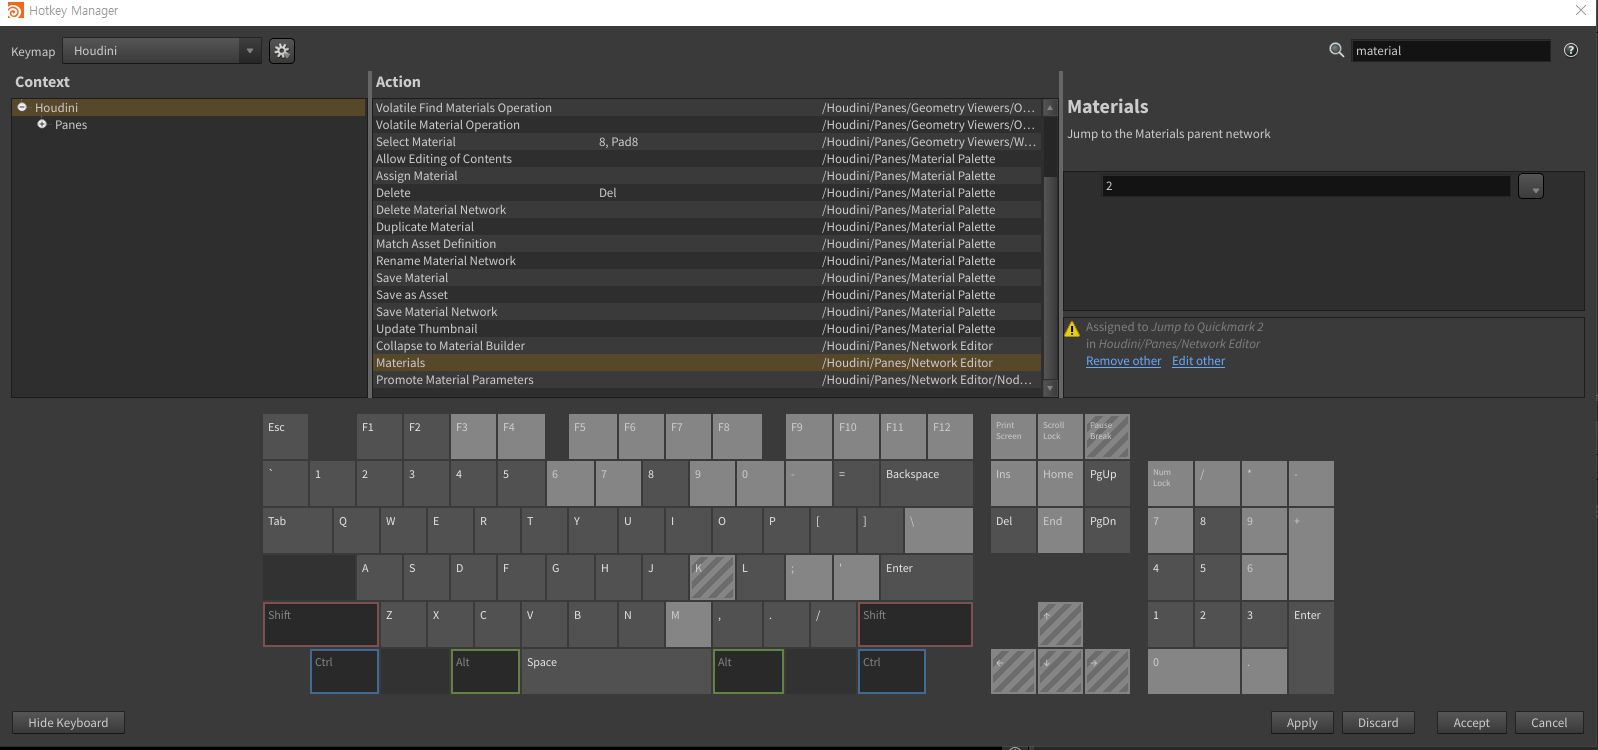Screen dimensions: 1598x750
Task: Click the main Enter key beside apostrophe
Action: [927, 577]
